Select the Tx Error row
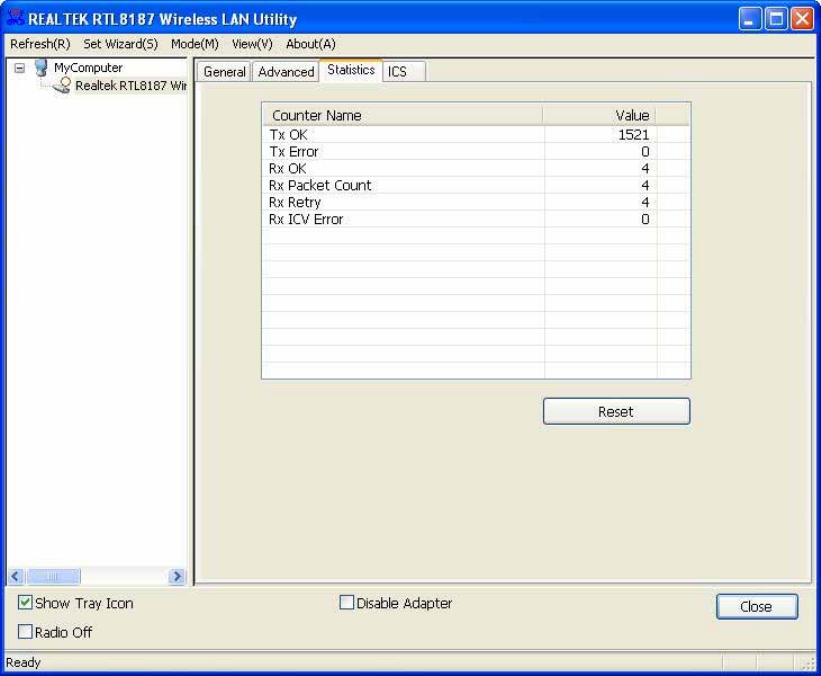Screen dimensions: 821x676 (476, 151)
